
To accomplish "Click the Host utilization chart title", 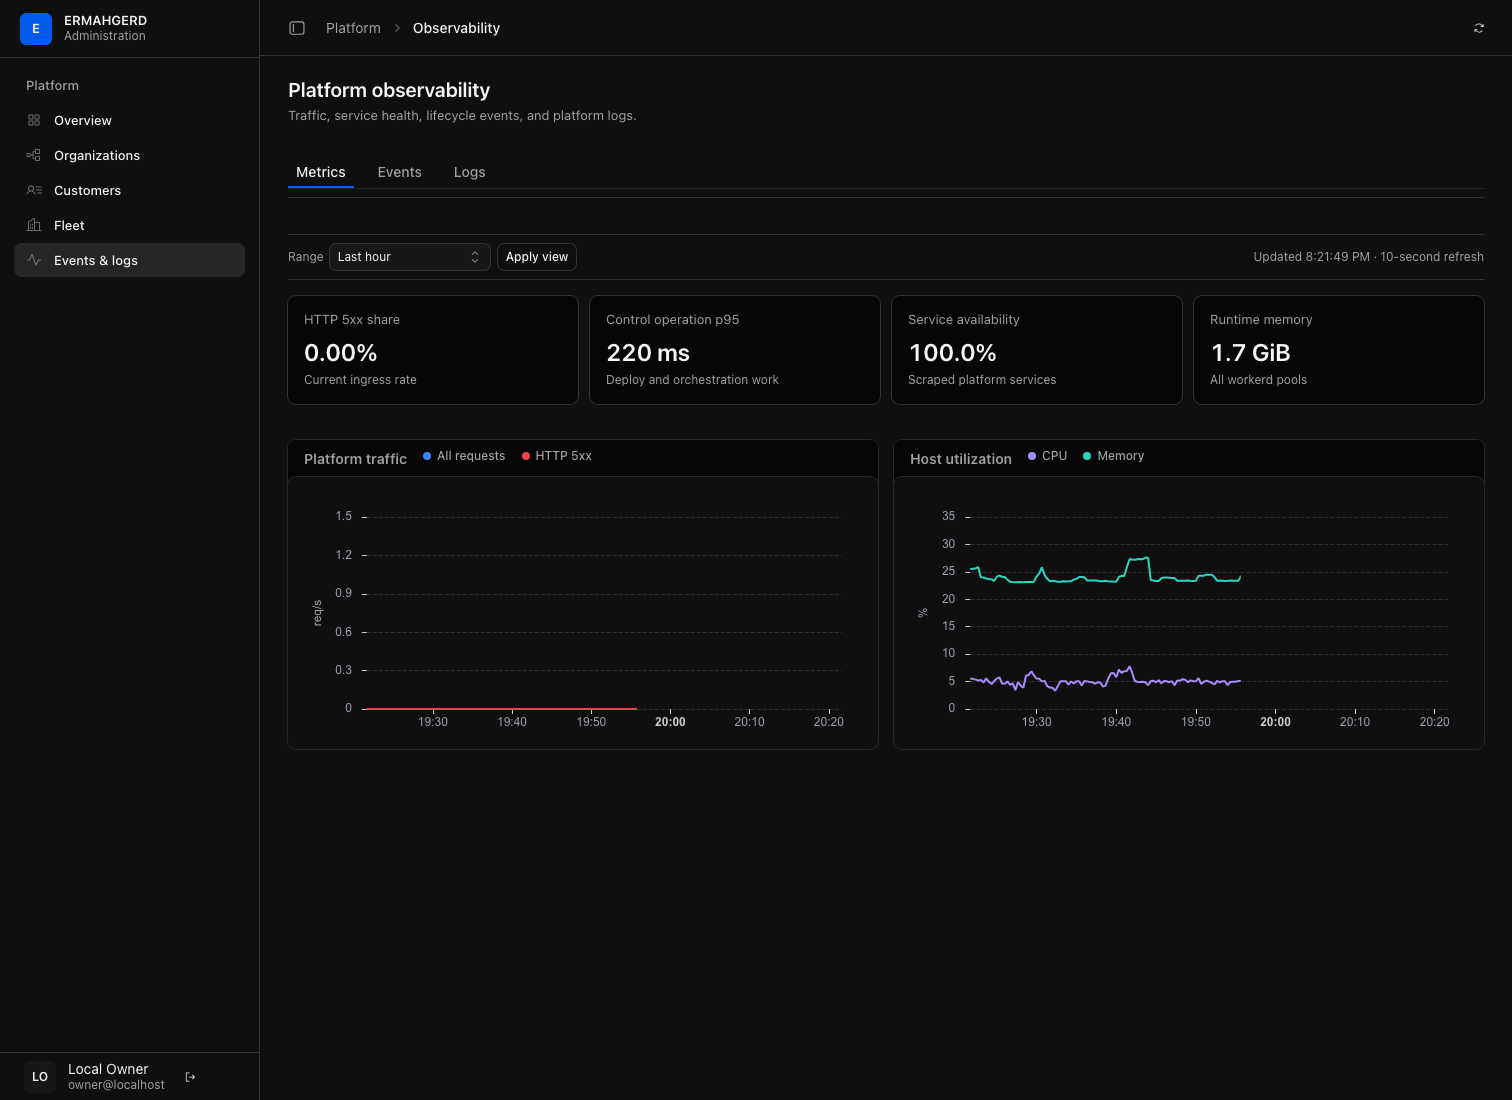I will [x=961, y=459].
